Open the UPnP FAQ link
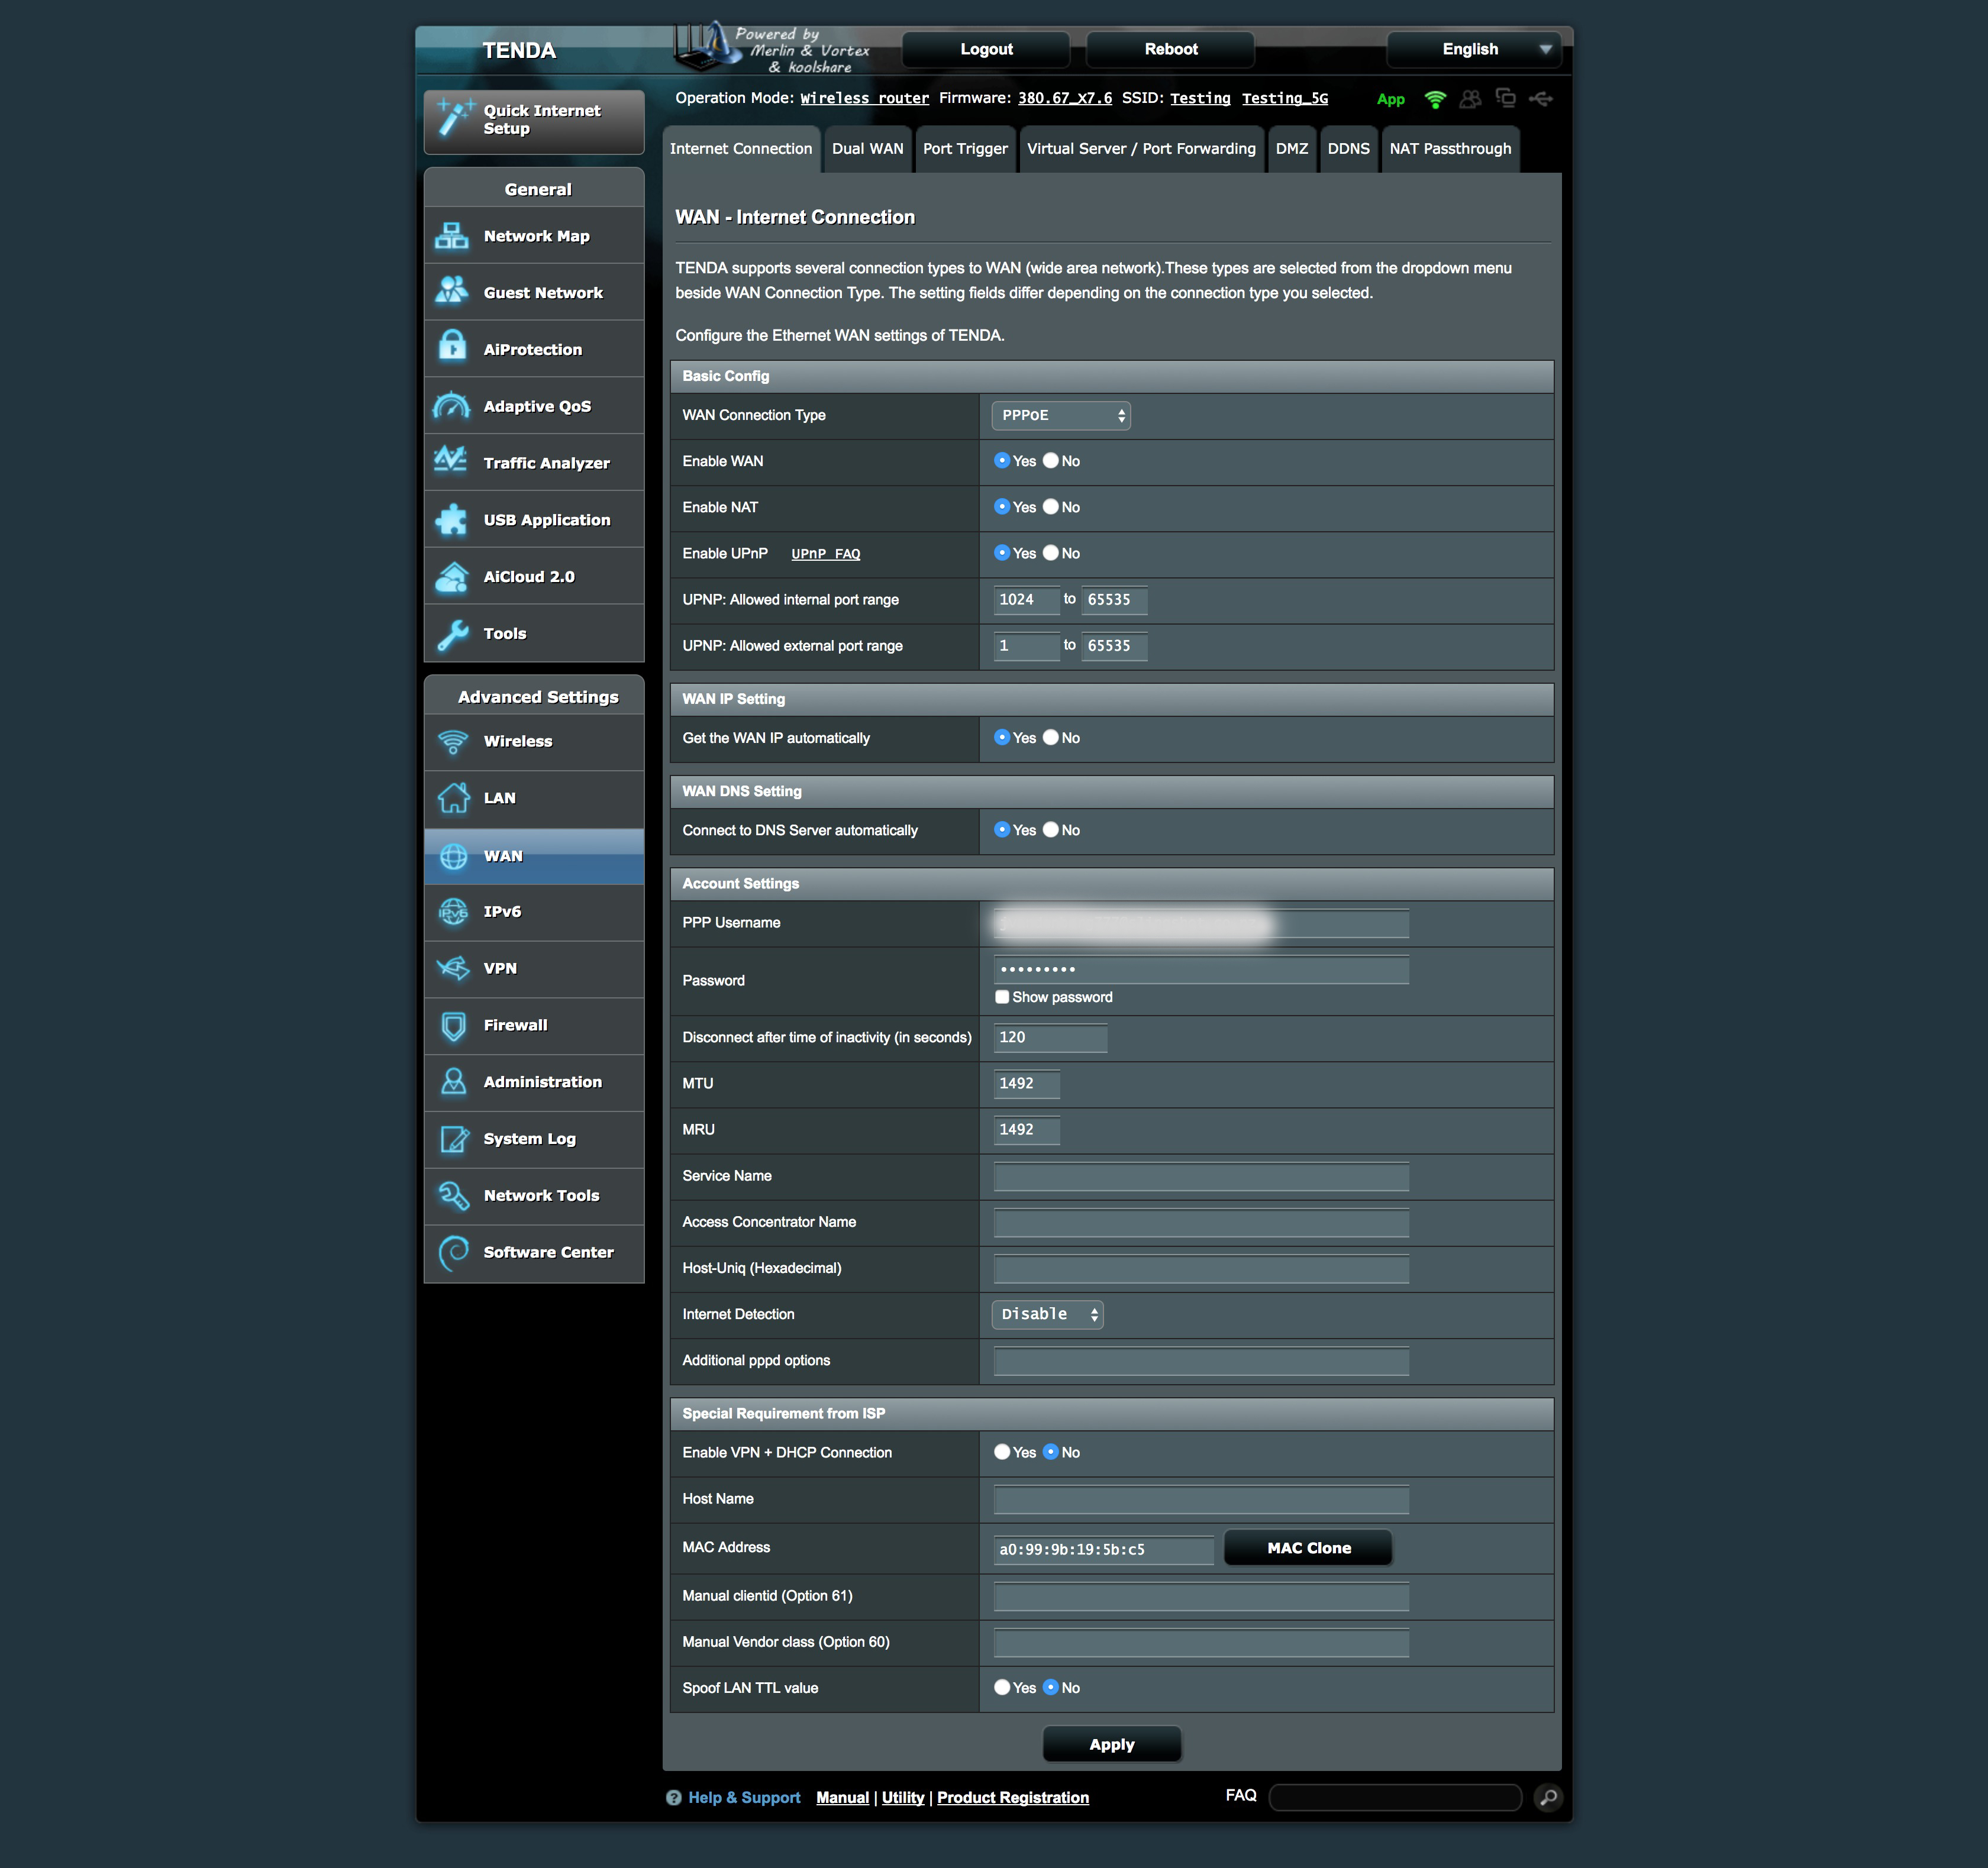This screenshot has height=1868, width=1988. coord(825,554)
